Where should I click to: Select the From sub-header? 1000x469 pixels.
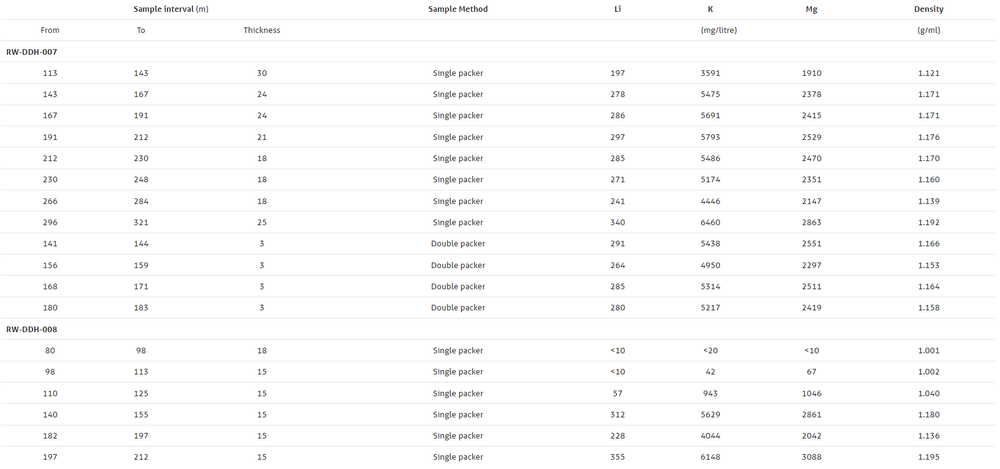(x=50, y=30)
